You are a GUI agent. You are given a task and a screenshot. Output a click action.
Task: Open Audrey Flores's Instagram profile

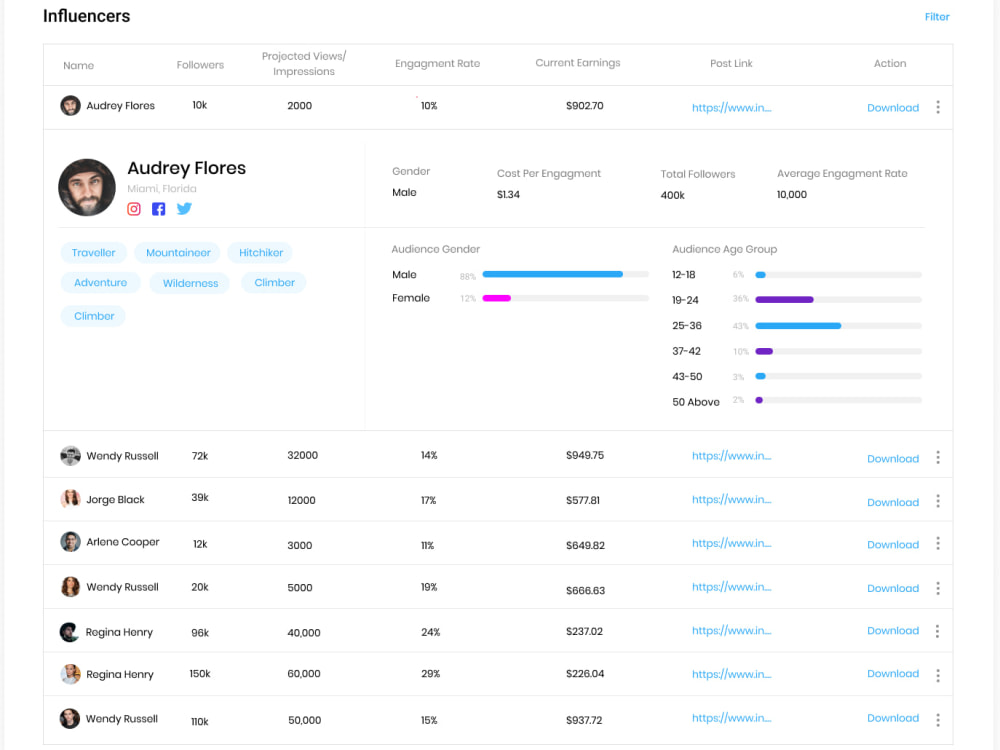134,209
